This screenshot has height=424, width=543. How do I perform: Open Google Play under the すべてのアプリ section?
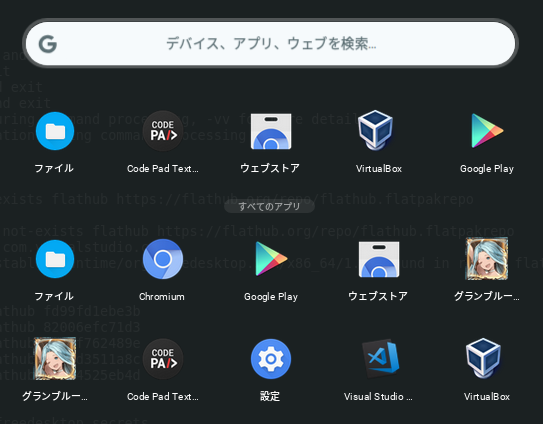[x=271, y=259]
